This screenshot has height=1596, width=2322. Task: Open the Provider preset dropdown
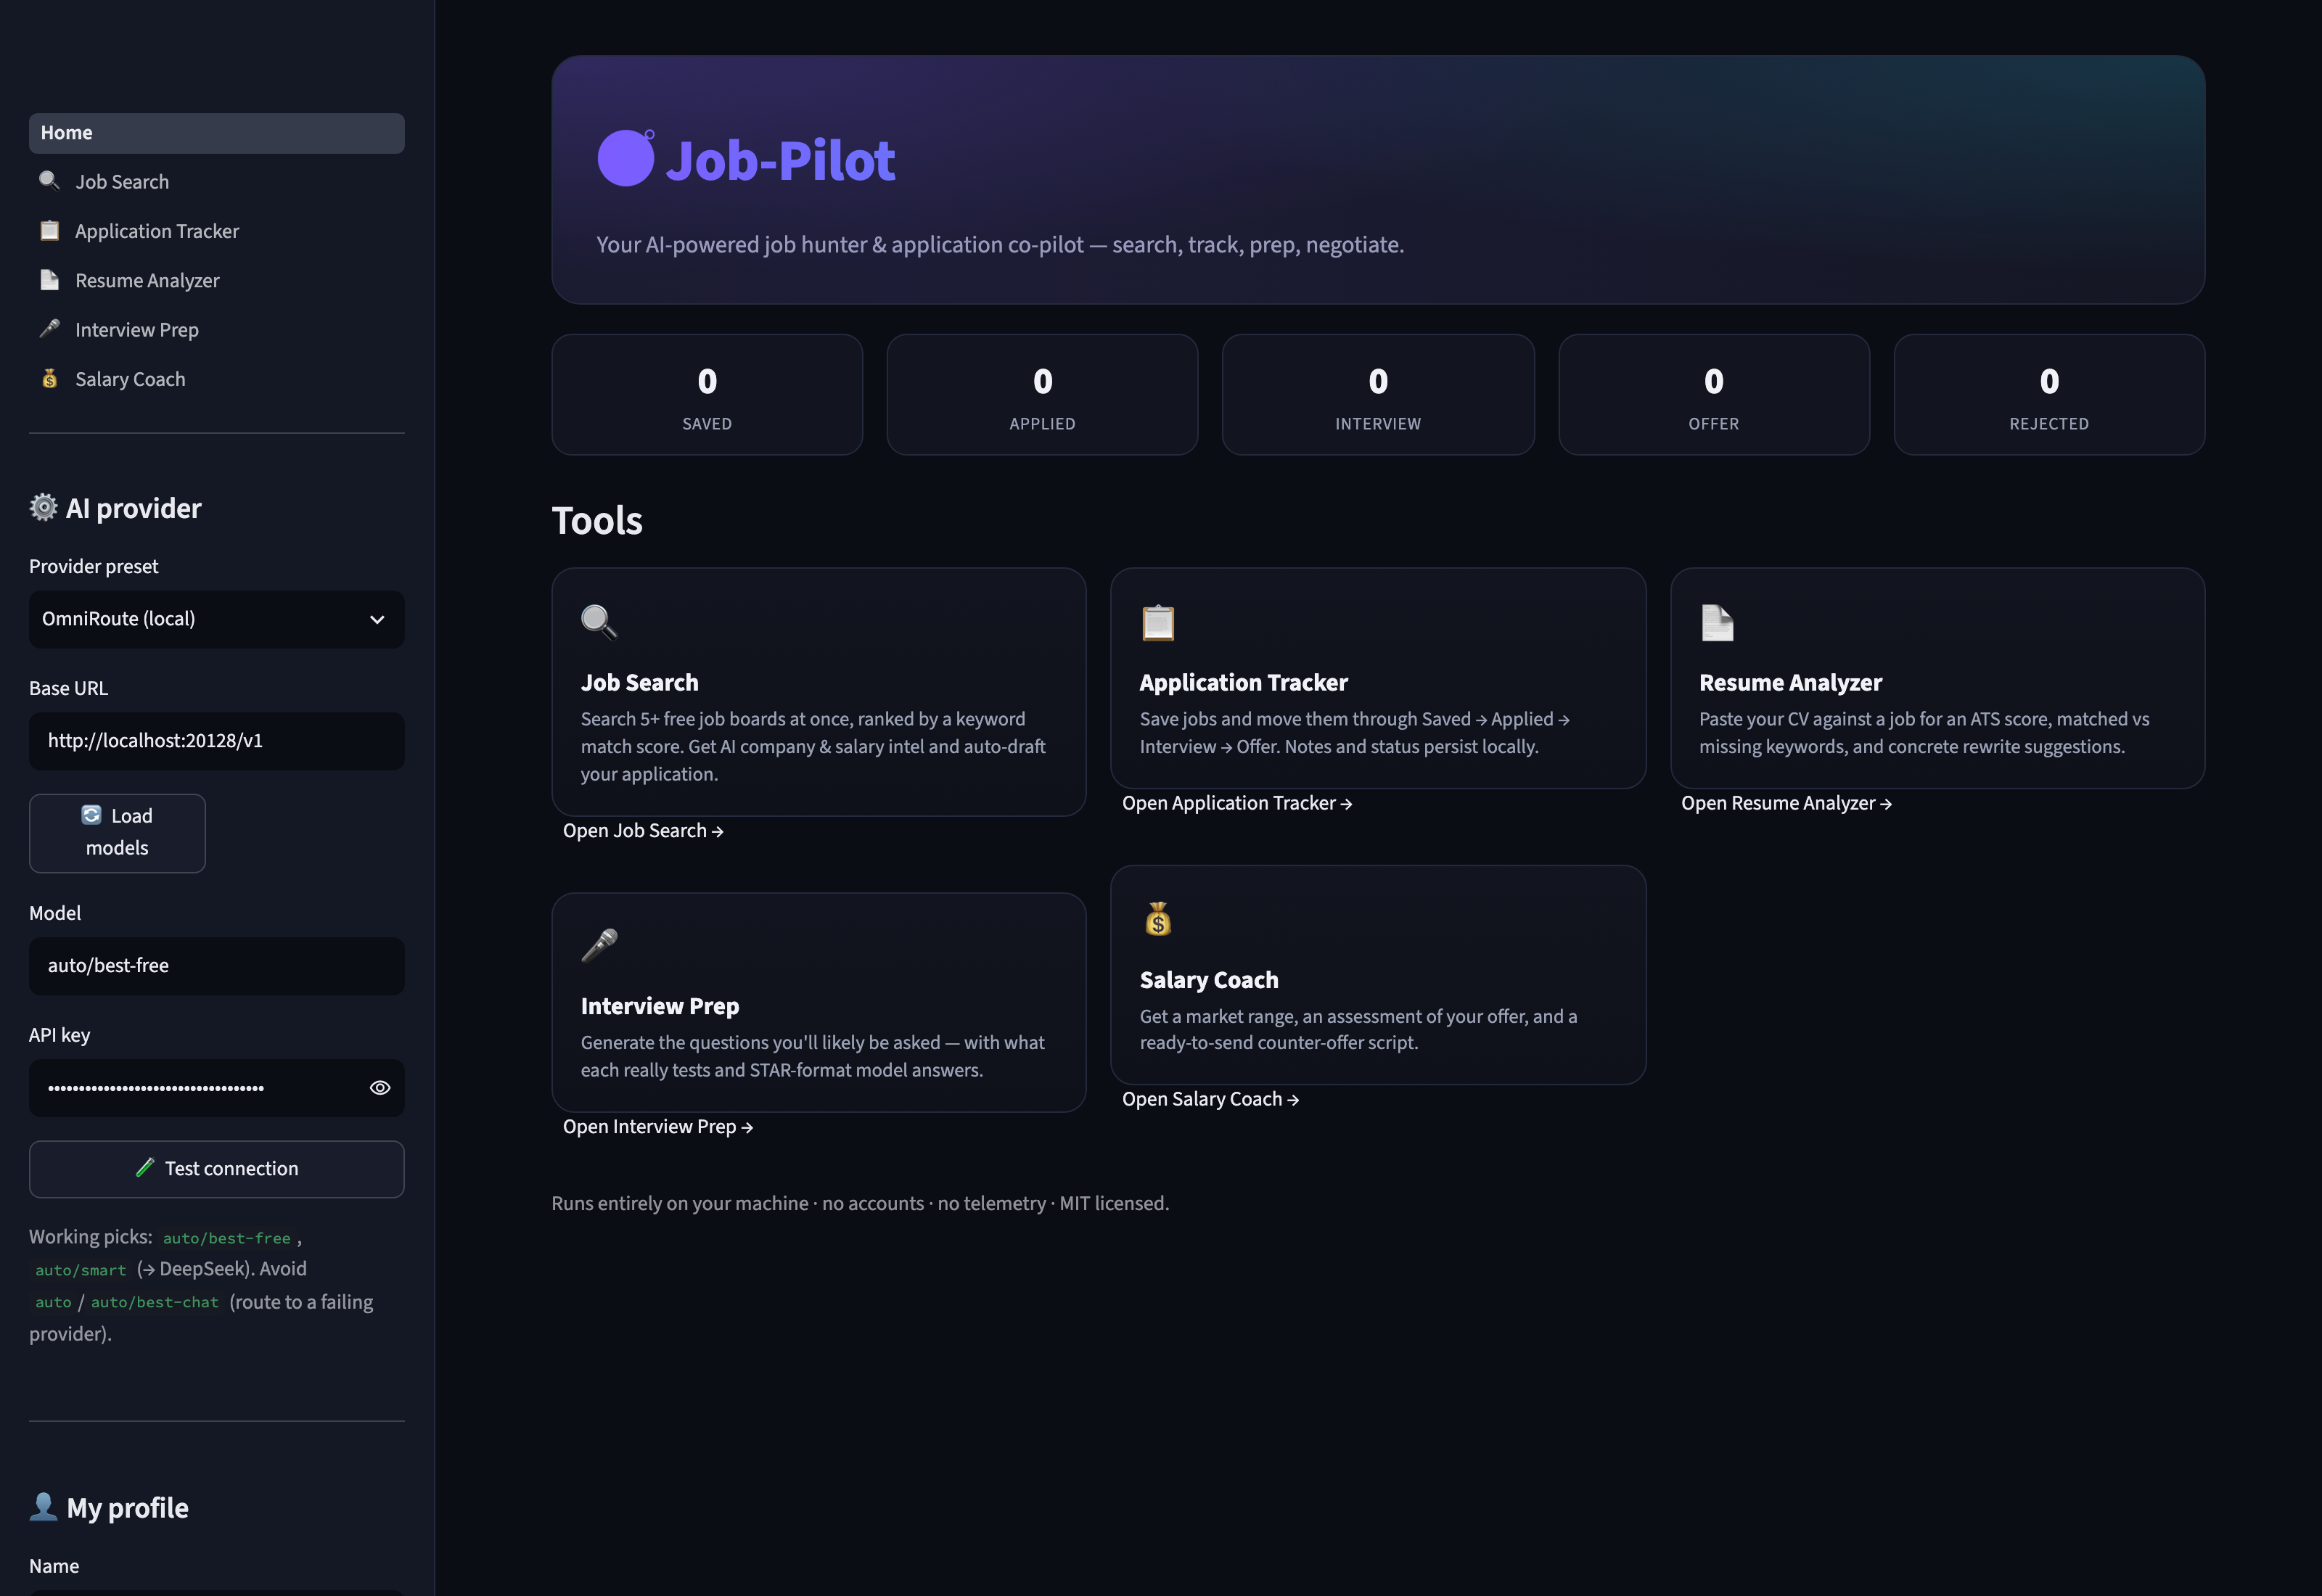(217, 619)
